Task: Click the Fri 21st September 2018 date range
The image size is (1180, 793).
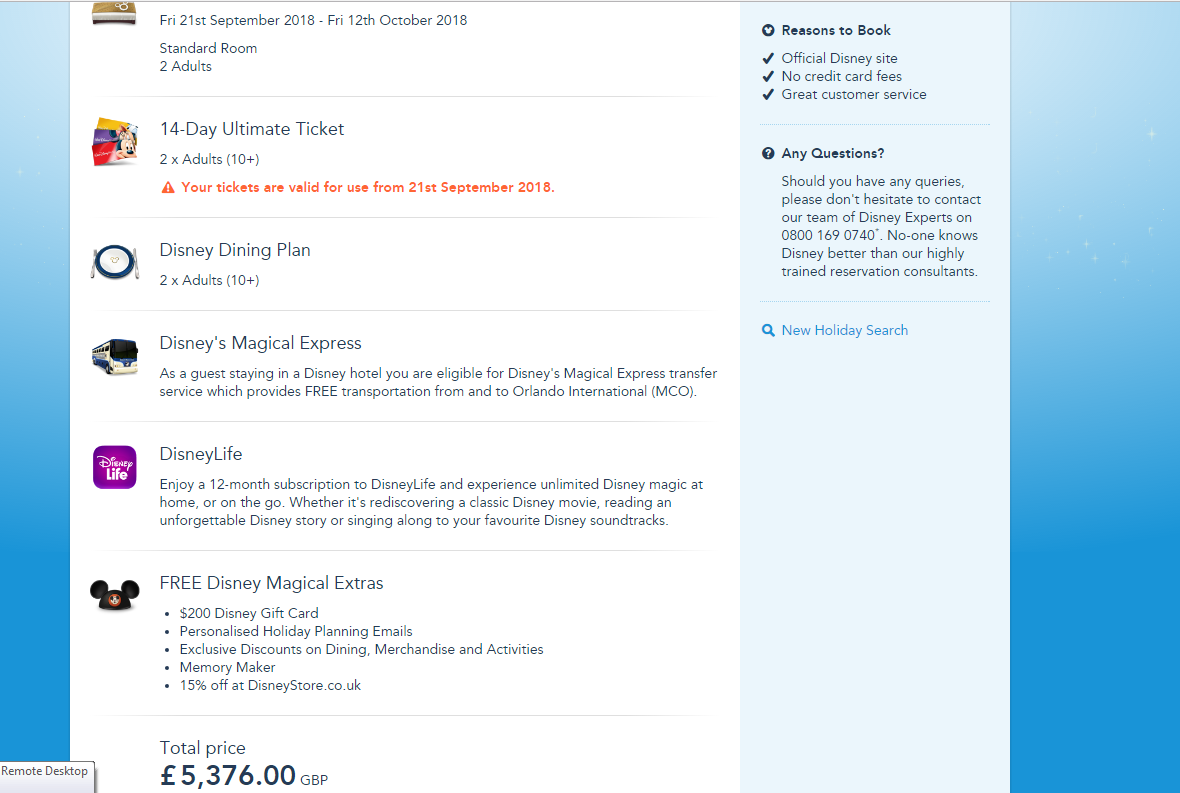Action: [x=313, y=20]
